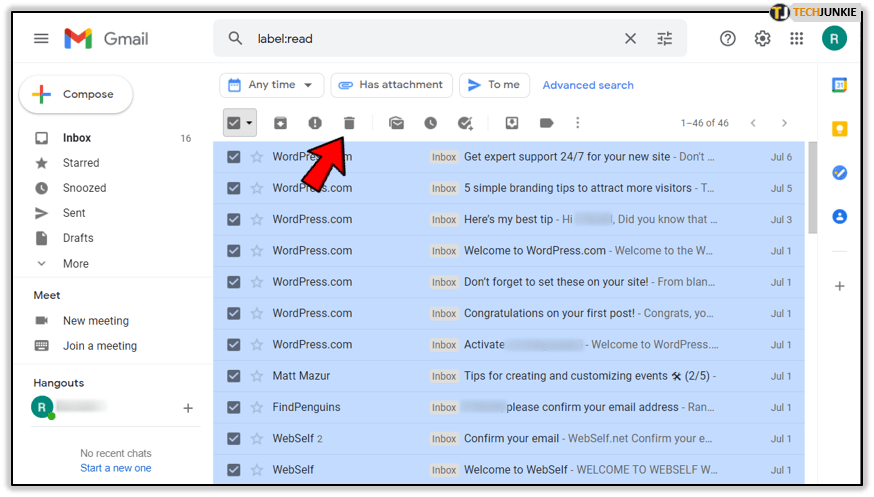The image size is (874, 497).
Task: Expand the More section in sidebar
Action: [75, 264]
